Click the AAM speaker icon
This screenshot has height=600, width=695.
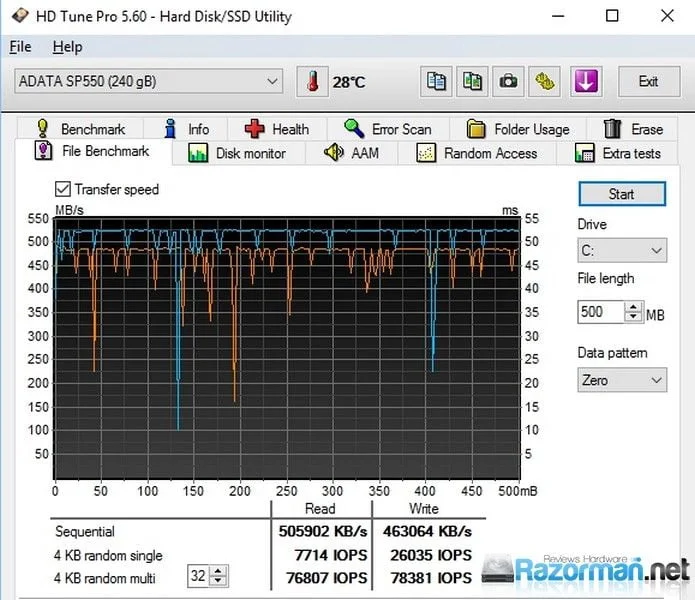[x=334, y=152]
